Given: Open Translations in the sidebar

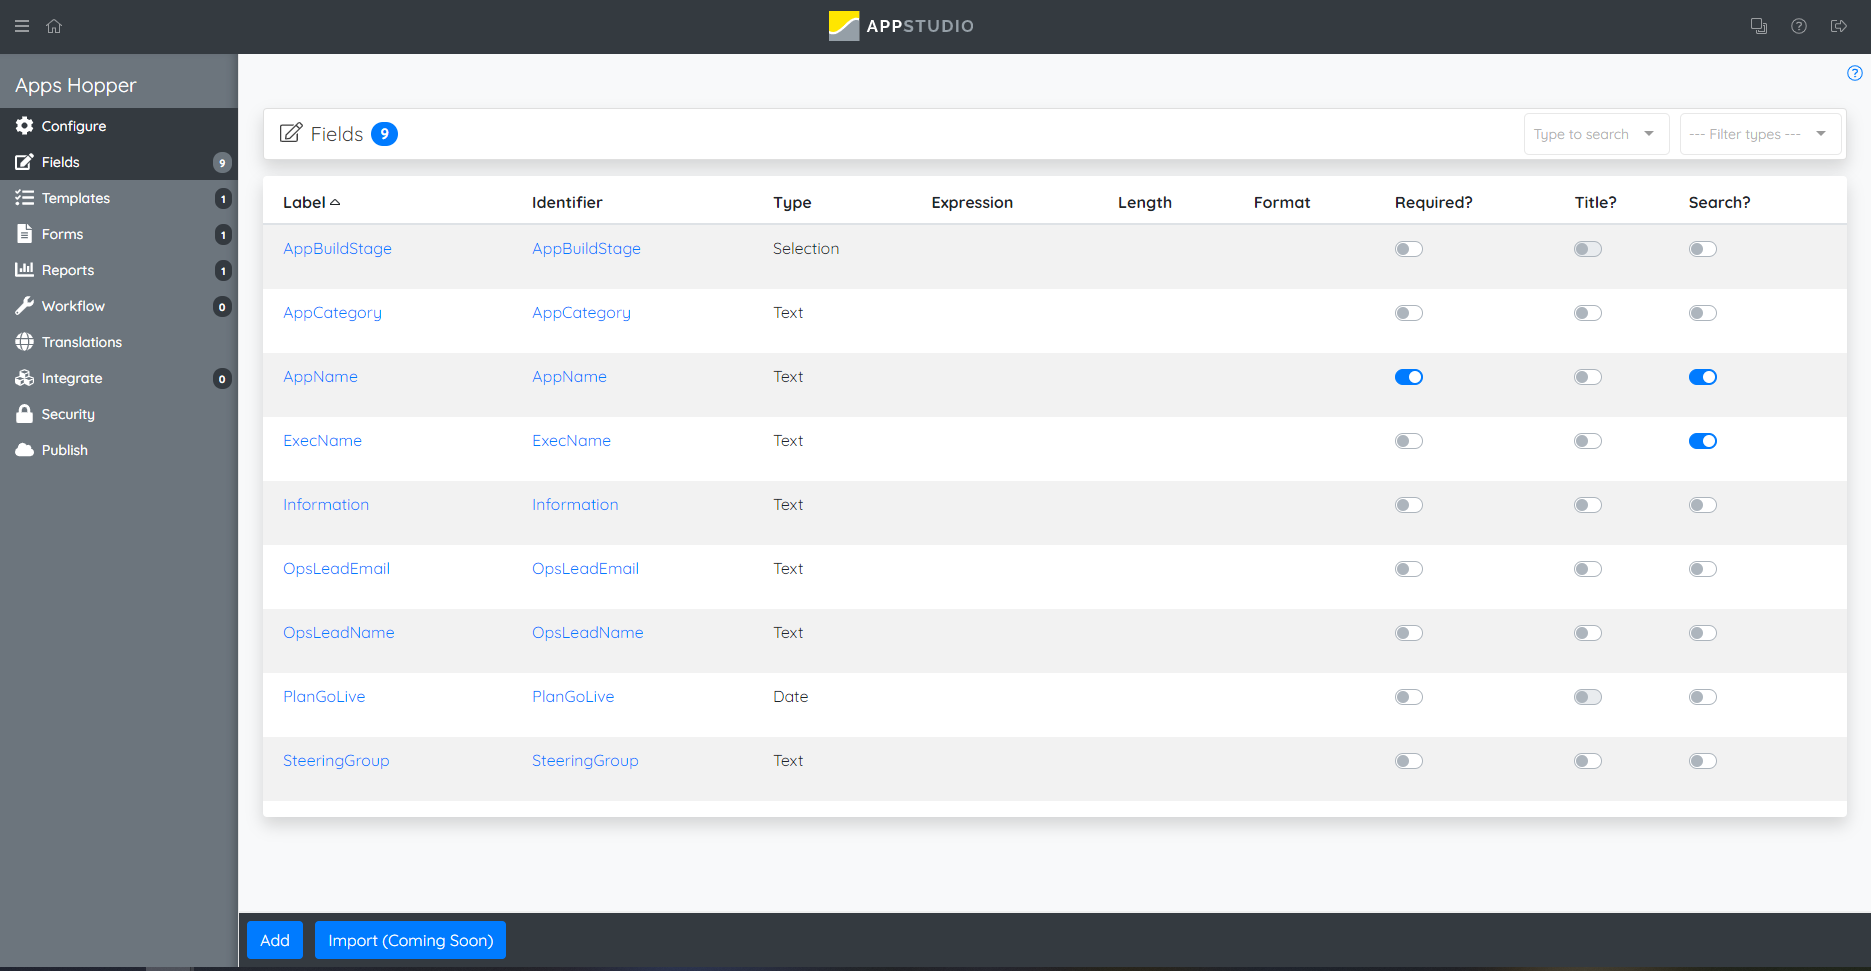Looking at the screenshot, I should pyautogui.click(x=119, y=342).
